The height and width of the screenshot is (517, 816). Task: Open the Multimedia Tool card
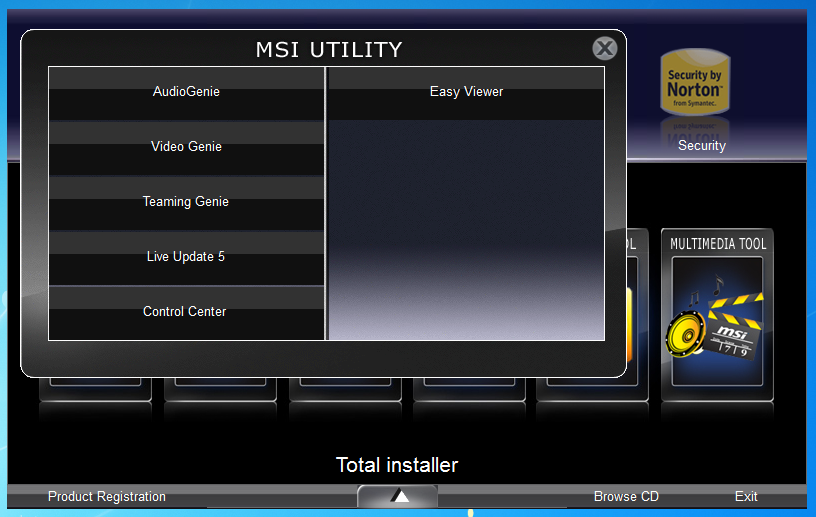[x=717, y=314]
